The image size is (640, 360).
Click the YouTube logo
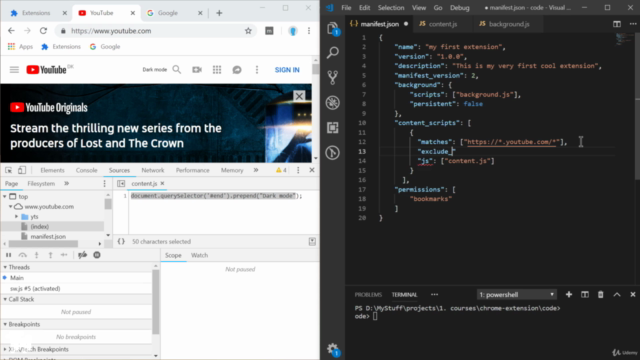click(46, 70)
